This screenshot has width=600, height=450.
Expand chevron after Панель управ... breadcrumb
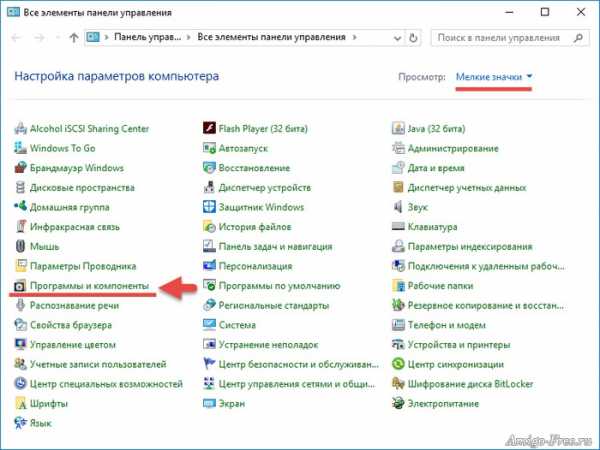pos(189,38)
